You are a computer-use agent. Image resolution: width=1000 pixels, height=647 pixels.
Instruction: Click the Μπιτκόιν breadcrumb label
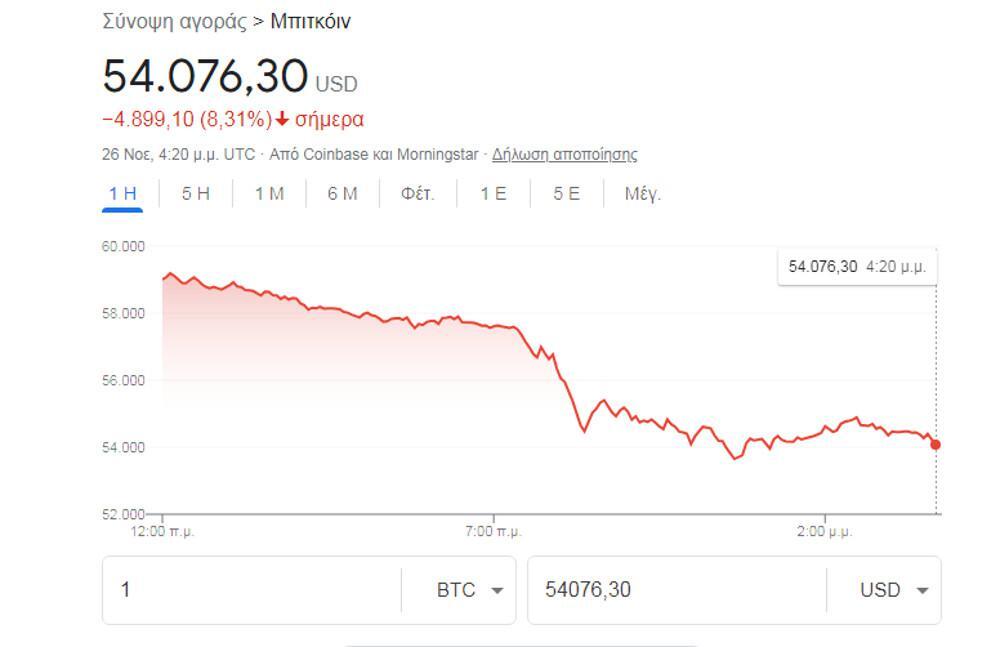click(310, 22)
